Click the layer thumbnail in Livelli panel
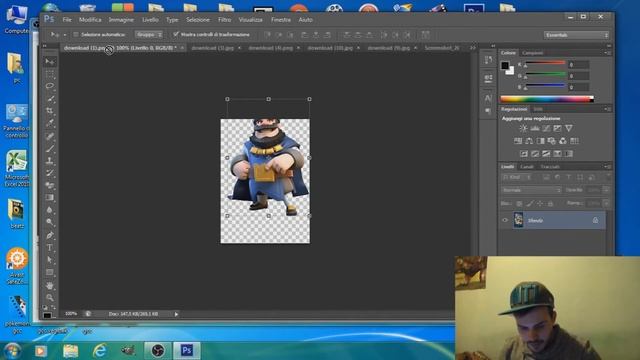Image resolution: width=640 pixels, height=360 pixels. click(518, 220)
